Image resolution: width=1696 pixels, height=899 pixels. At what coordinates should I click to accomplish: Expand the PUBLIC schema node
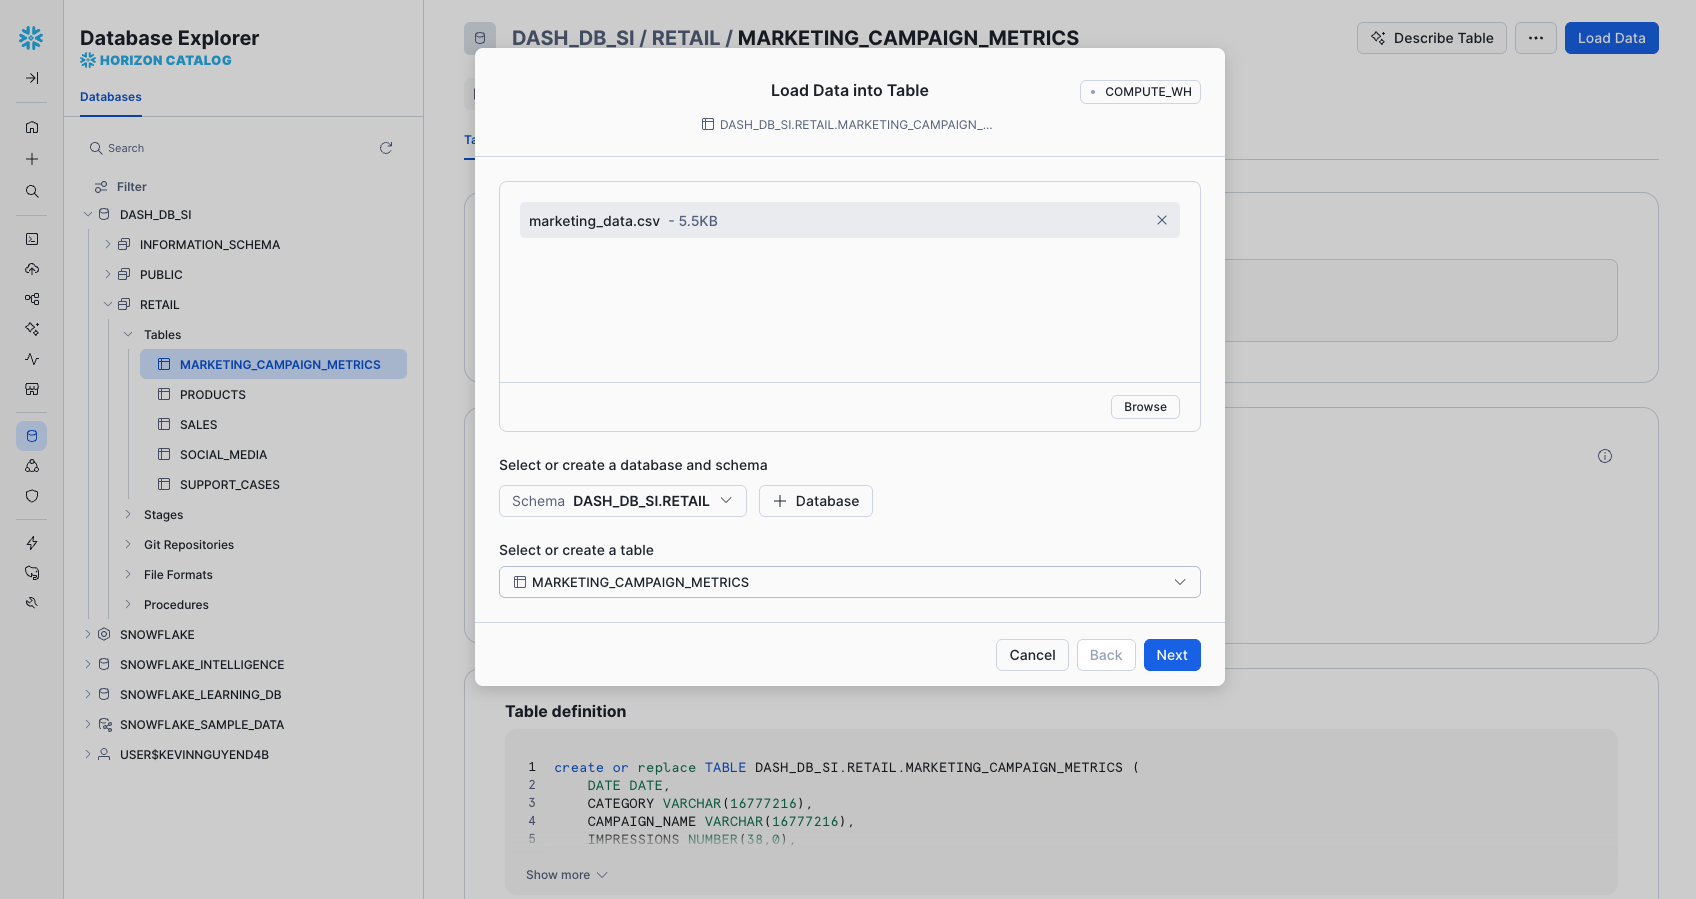tap(108, 275)
